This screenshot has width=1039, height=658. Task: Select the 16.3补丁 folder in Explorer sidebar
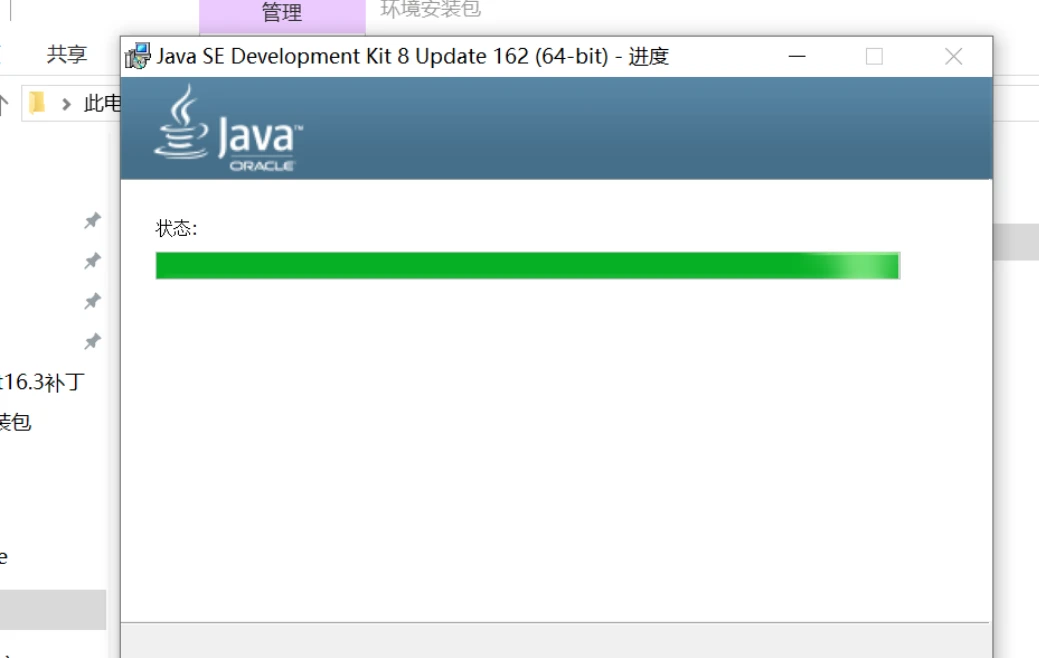[42, 382]
